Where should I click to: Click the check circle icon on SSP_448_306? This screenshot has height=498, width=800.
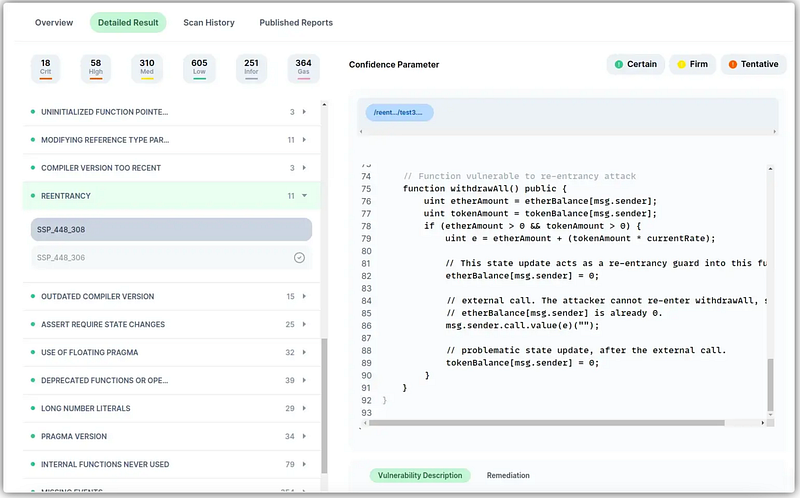[299, 258]
